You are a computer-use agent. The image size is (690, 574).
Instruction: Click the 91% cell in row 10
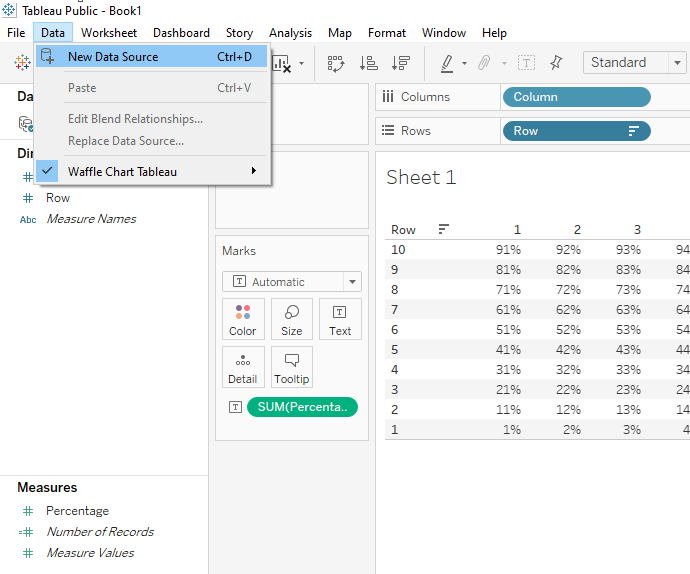coord(508,250)
